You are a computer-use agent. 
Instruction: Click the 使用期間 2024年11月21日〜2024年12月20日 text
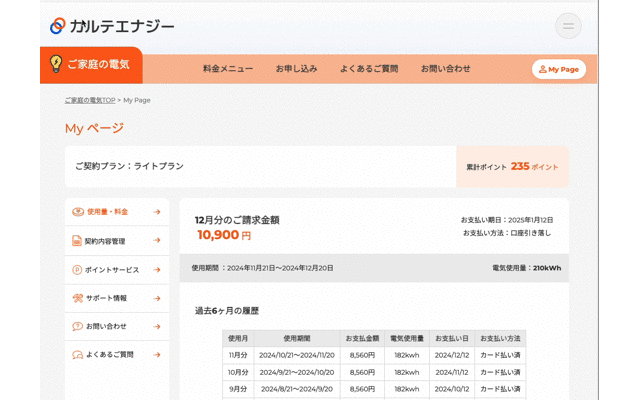262,268
